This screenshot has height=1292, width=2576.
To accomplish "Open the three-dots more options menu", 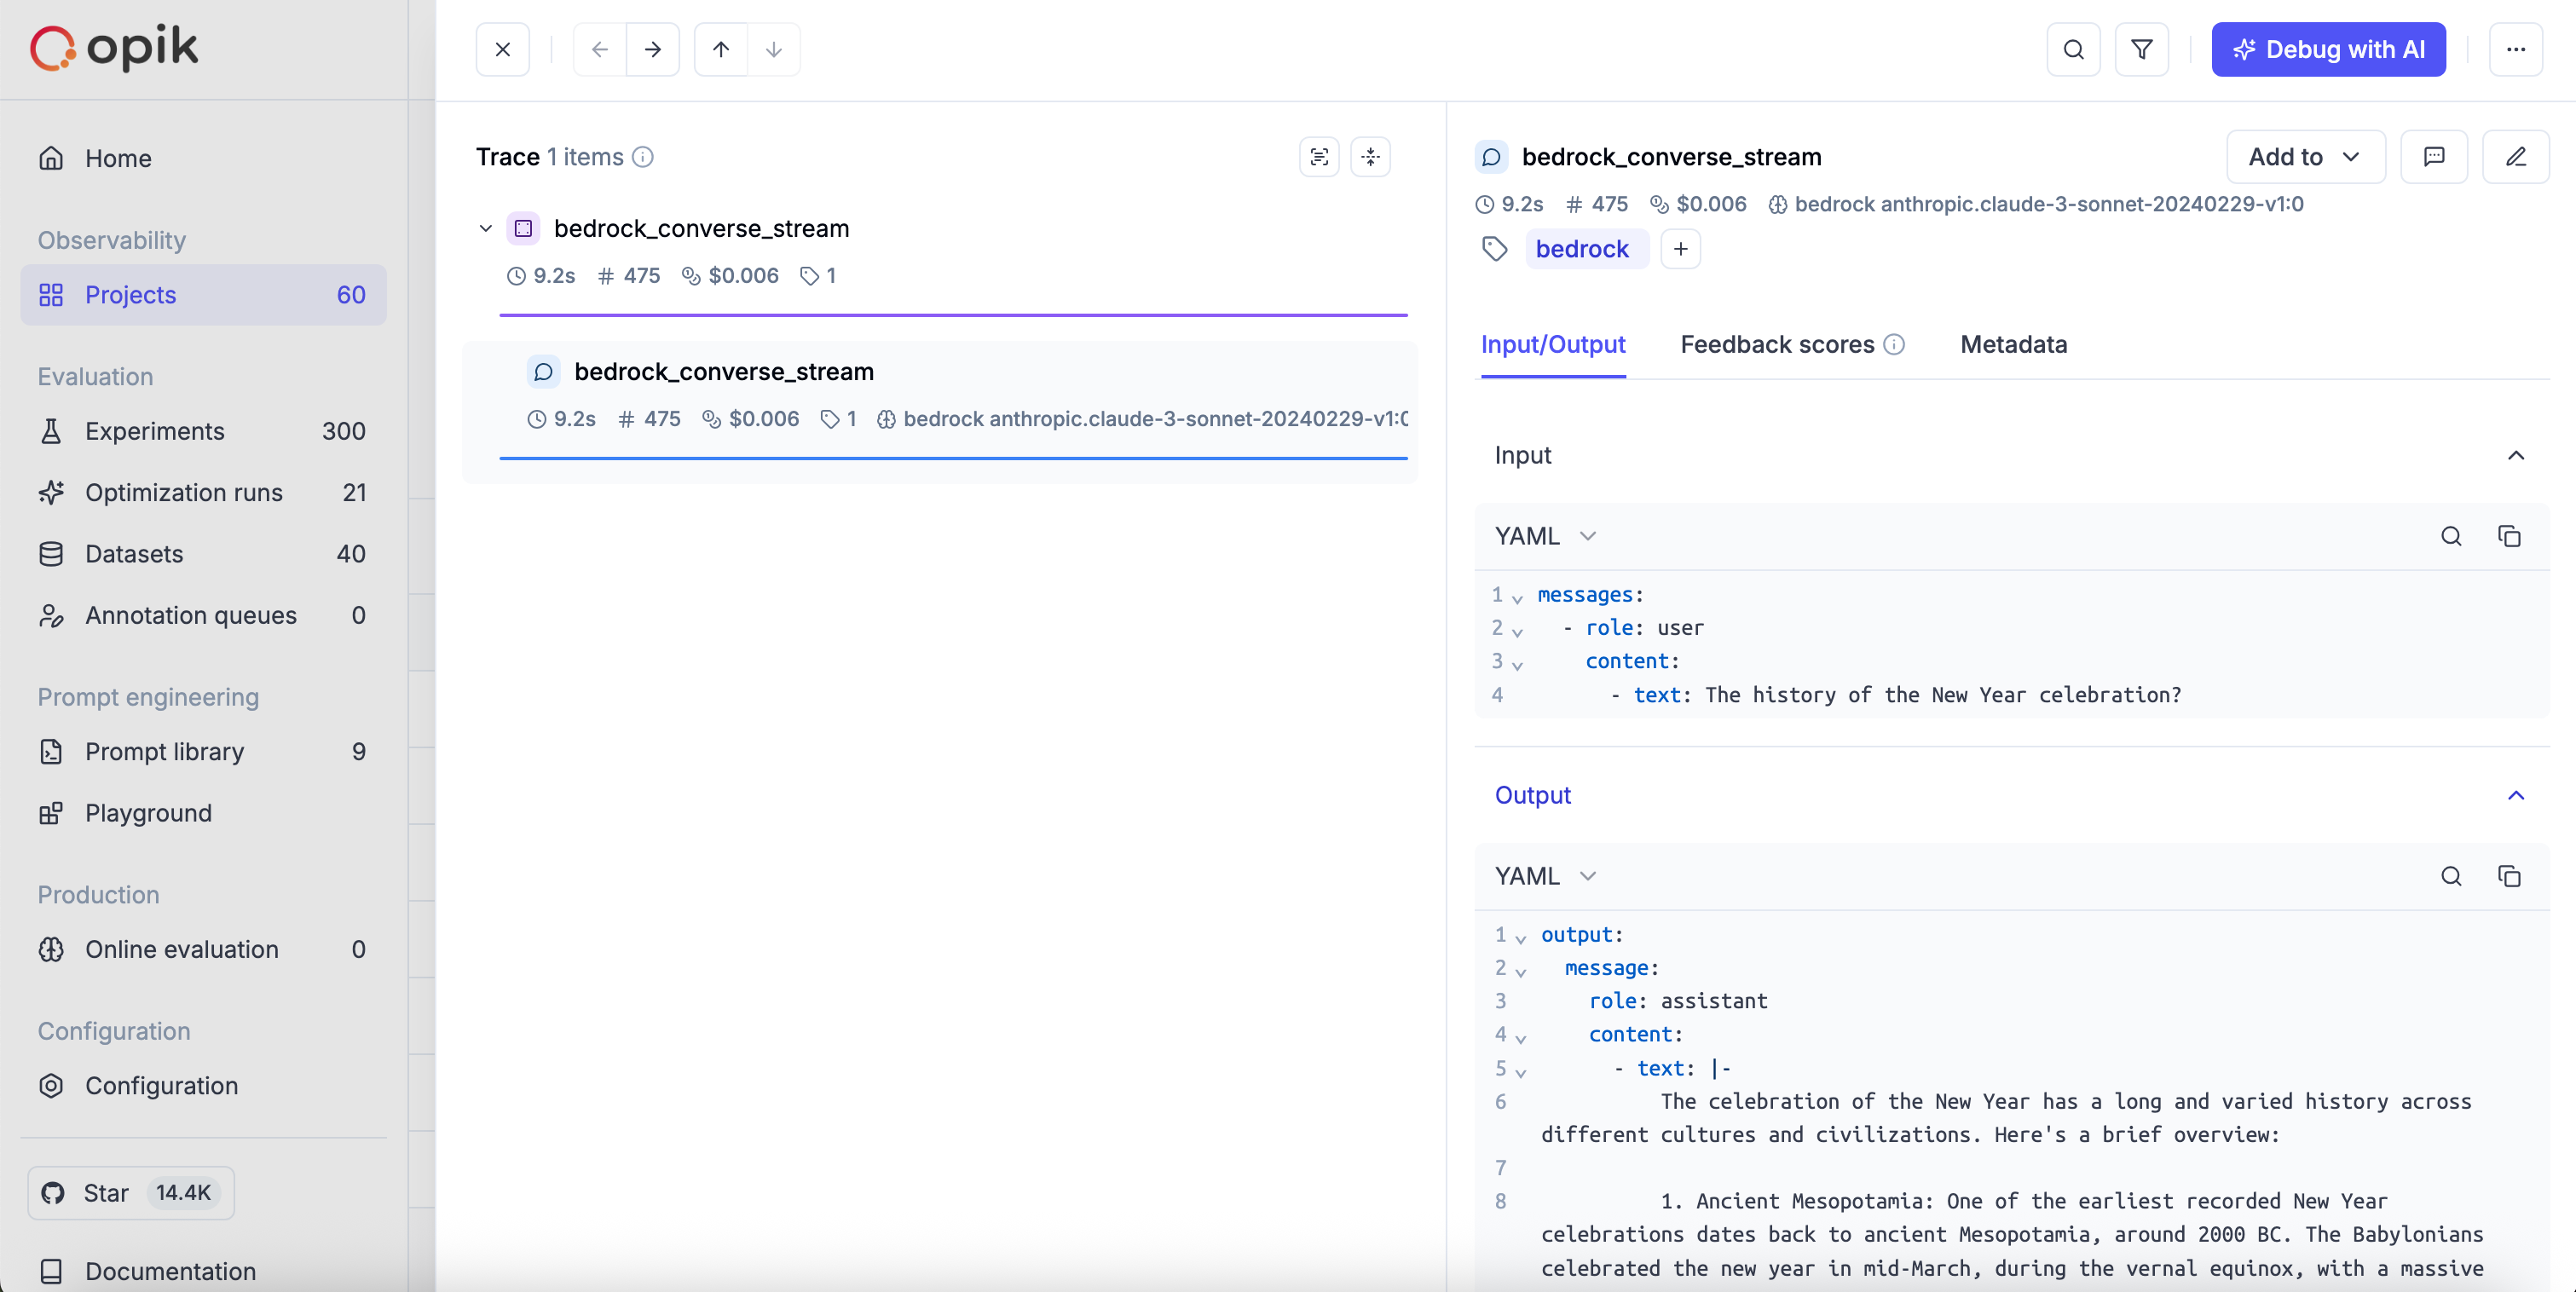I will pyautogui.click(x=2515, y=49).
